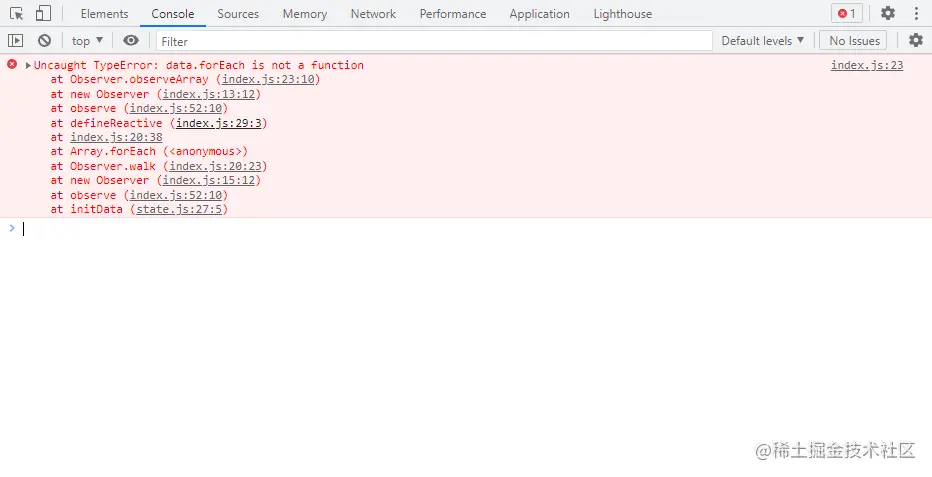
Task: Click the 'Observer.observeArray' stack frame text
Action: point(139,79)
